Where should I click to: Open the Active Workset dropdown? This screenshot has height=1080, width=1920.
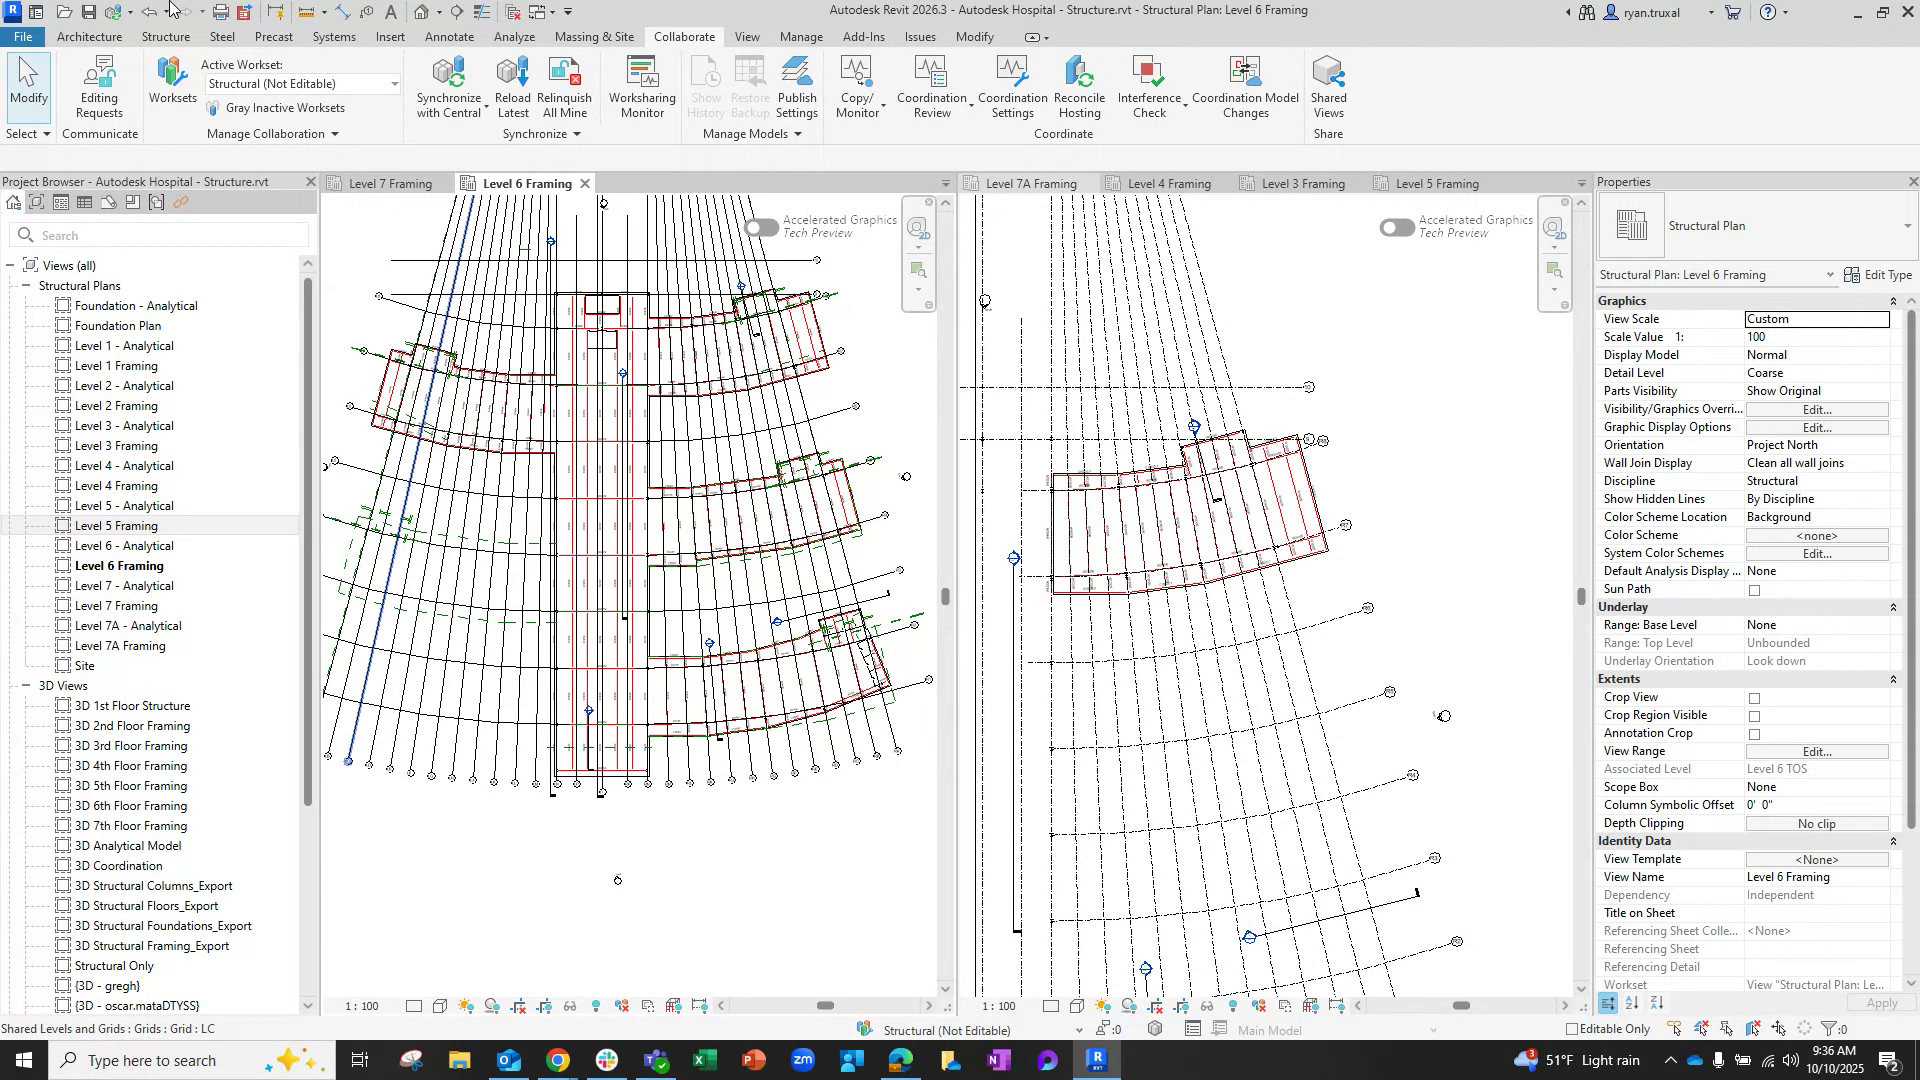(394, 85)
